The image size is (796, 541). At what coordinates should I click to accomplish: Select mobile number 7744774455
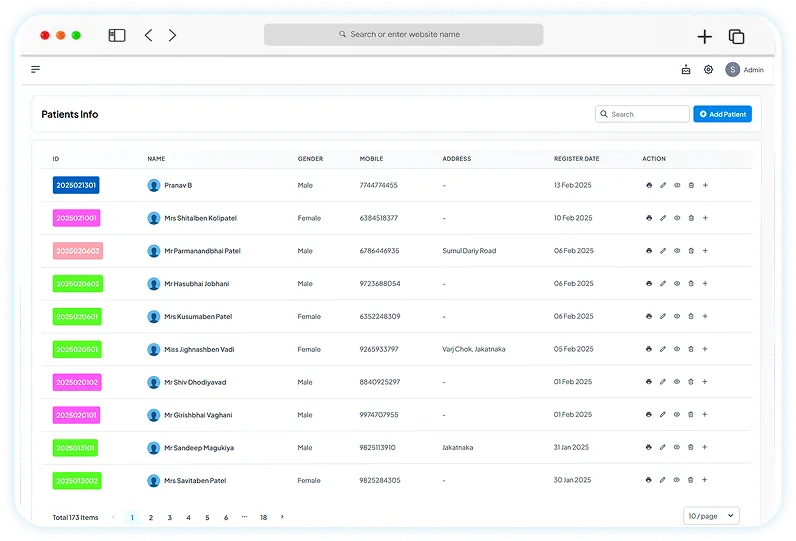378,185
